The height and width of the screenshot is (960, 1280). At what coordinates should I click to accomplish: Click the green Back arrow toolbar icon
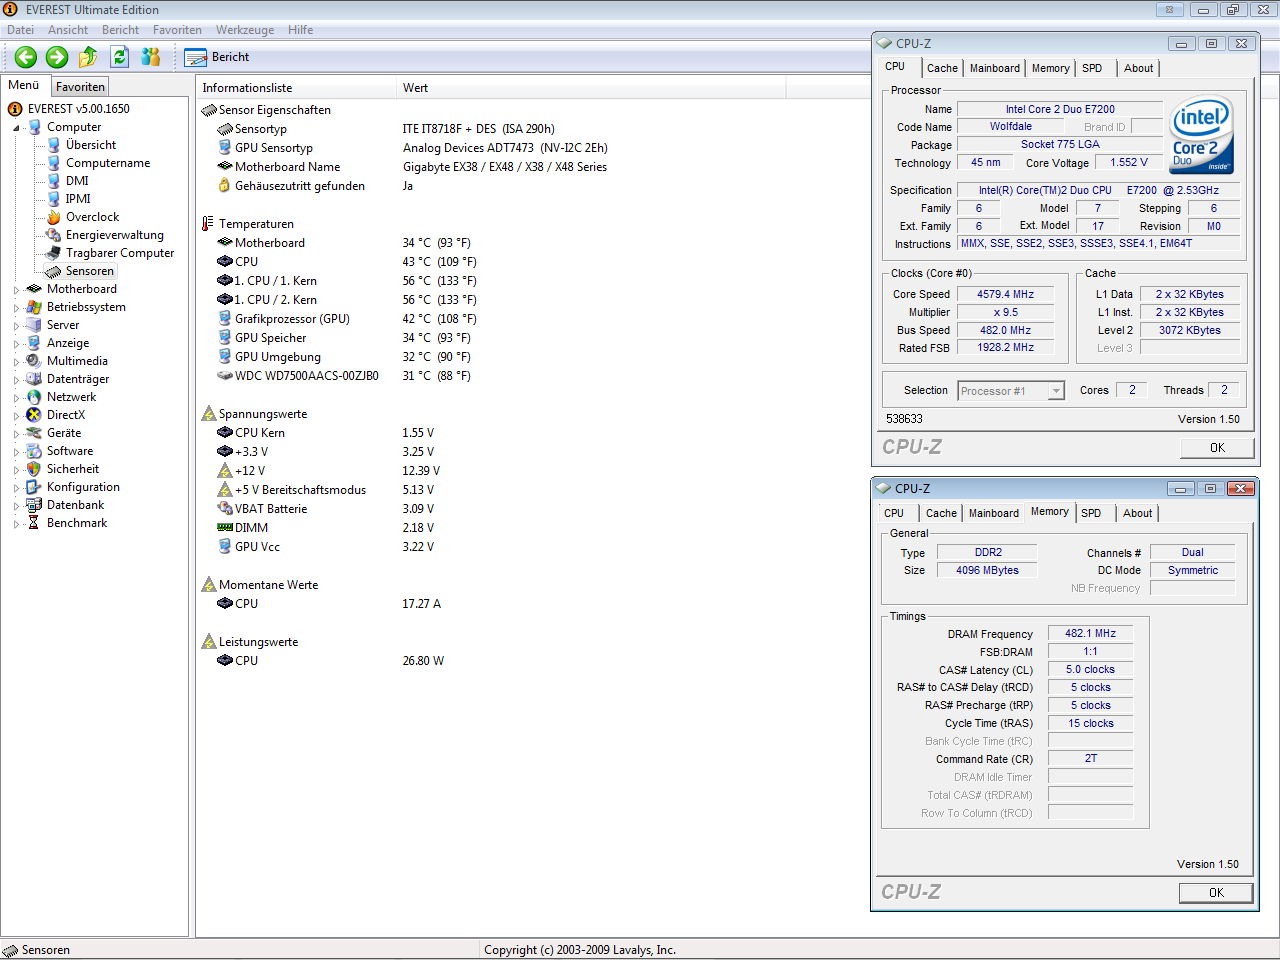(x=26, y=57)
